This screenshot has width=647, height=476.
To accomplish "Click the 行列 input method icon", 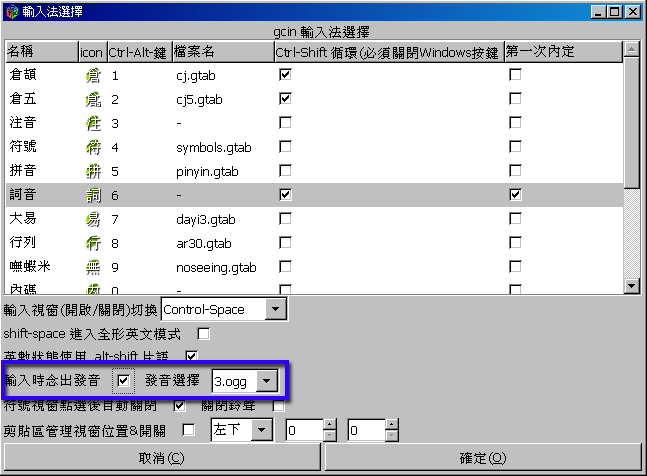I will (x=93, y=243).
